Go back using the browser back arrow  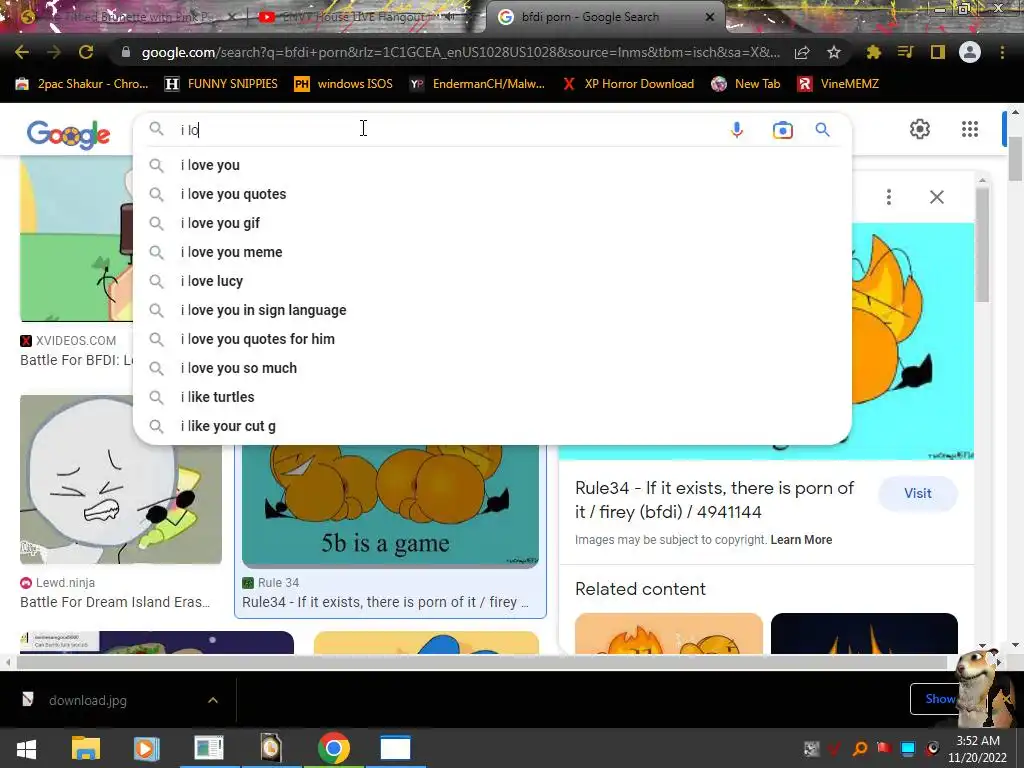point(22,52)
